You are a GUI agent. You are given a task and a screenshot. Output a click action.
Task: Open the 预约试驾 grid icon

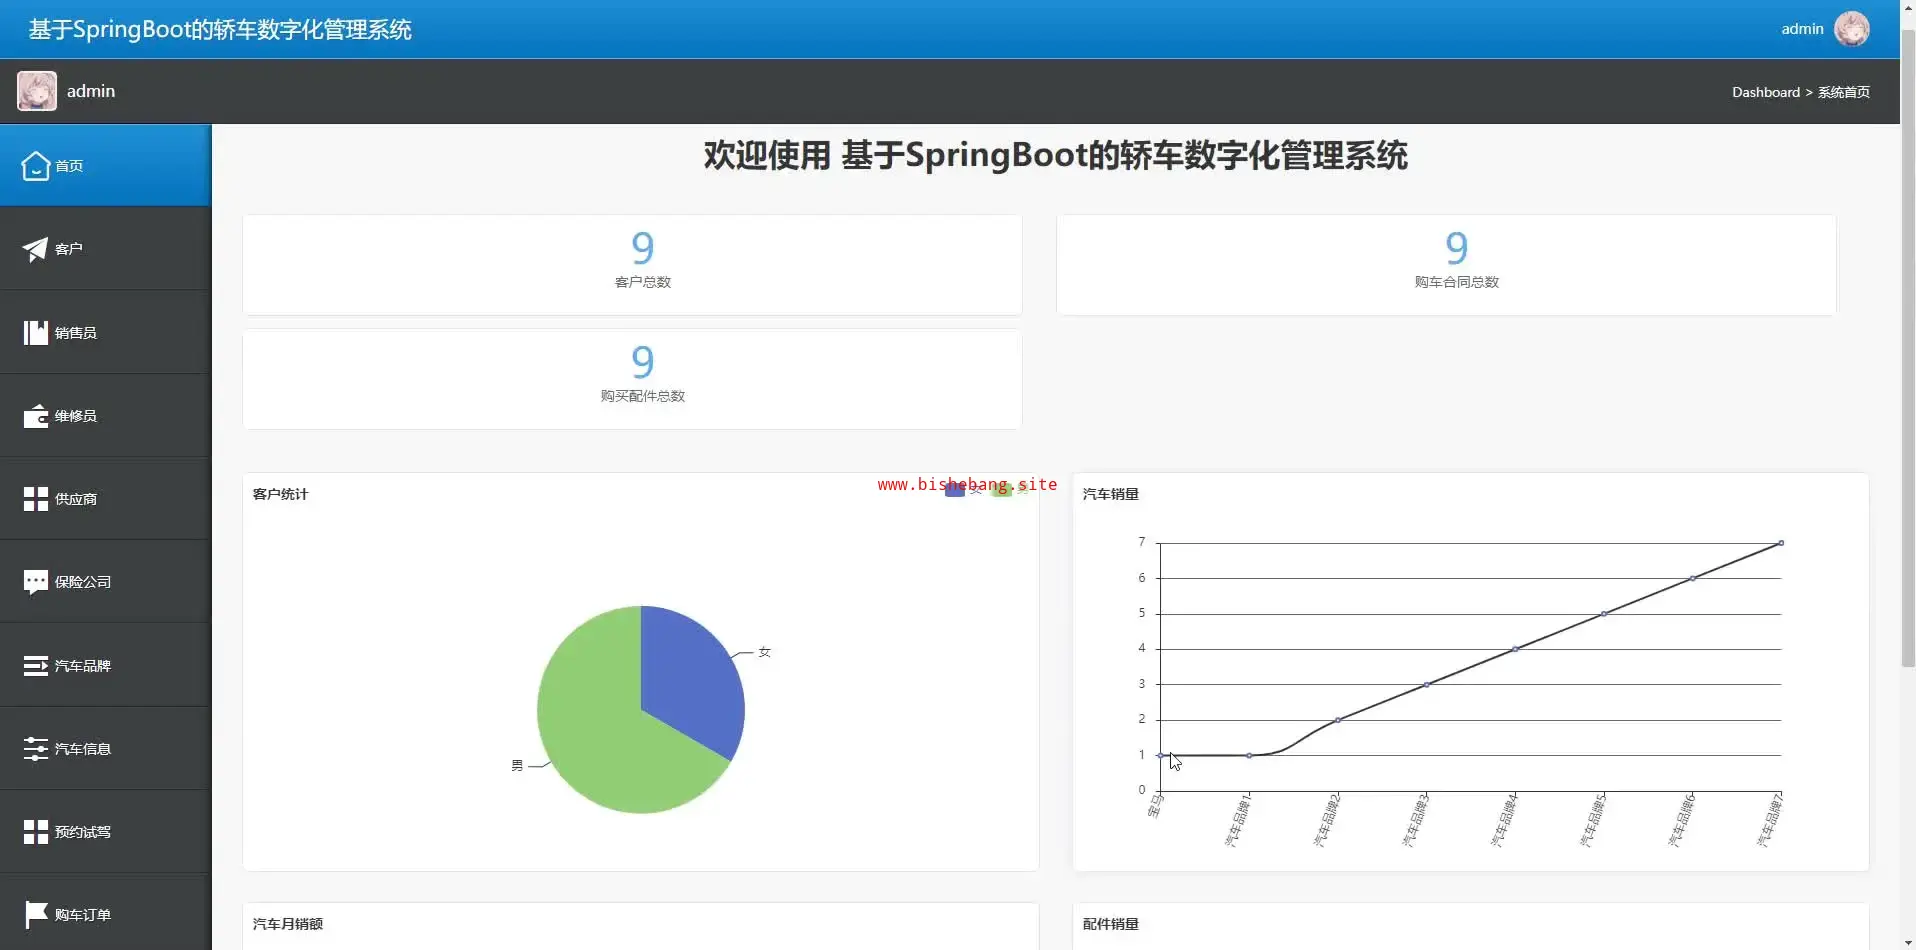tap(36, 832)
